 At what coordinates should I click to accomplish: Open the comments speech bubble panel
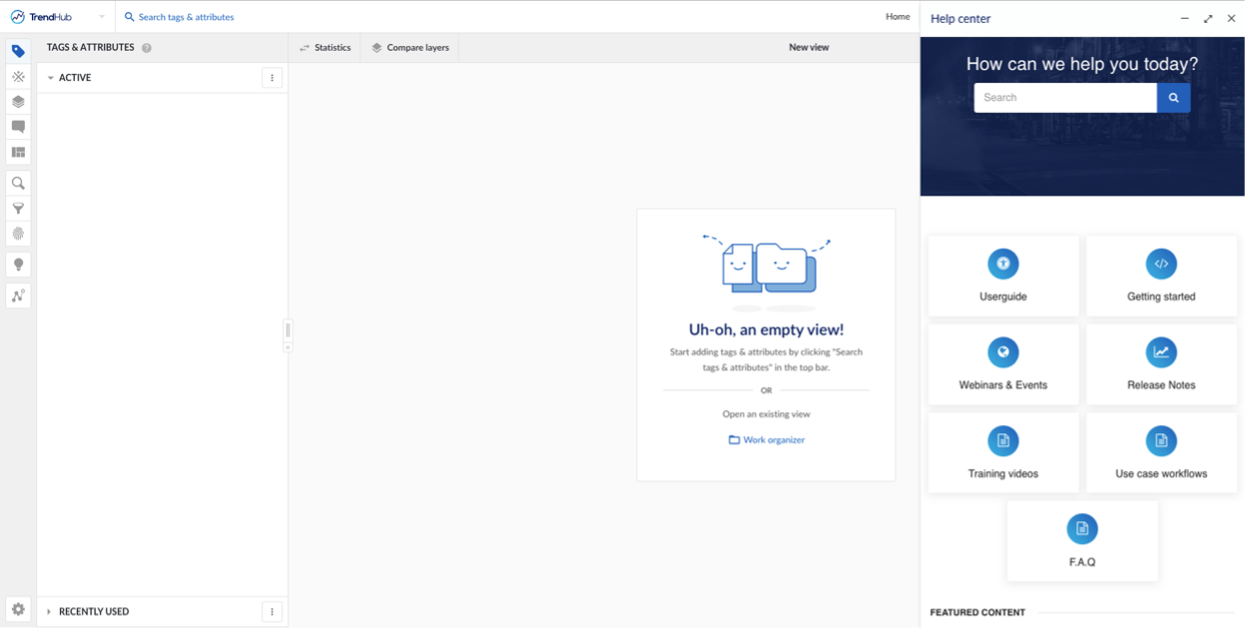point(18,127)
